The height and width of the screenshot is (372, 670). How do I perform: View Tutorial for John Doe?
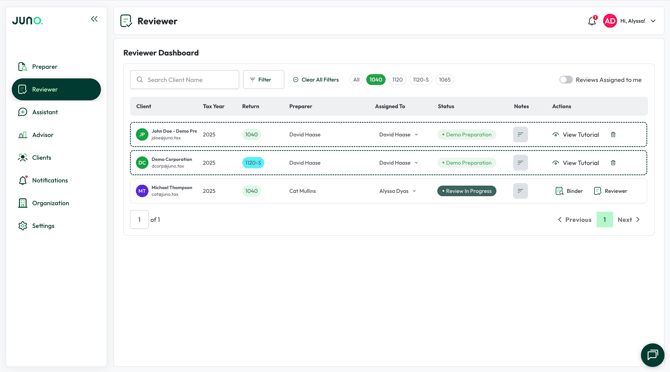(x=576, y=135)
